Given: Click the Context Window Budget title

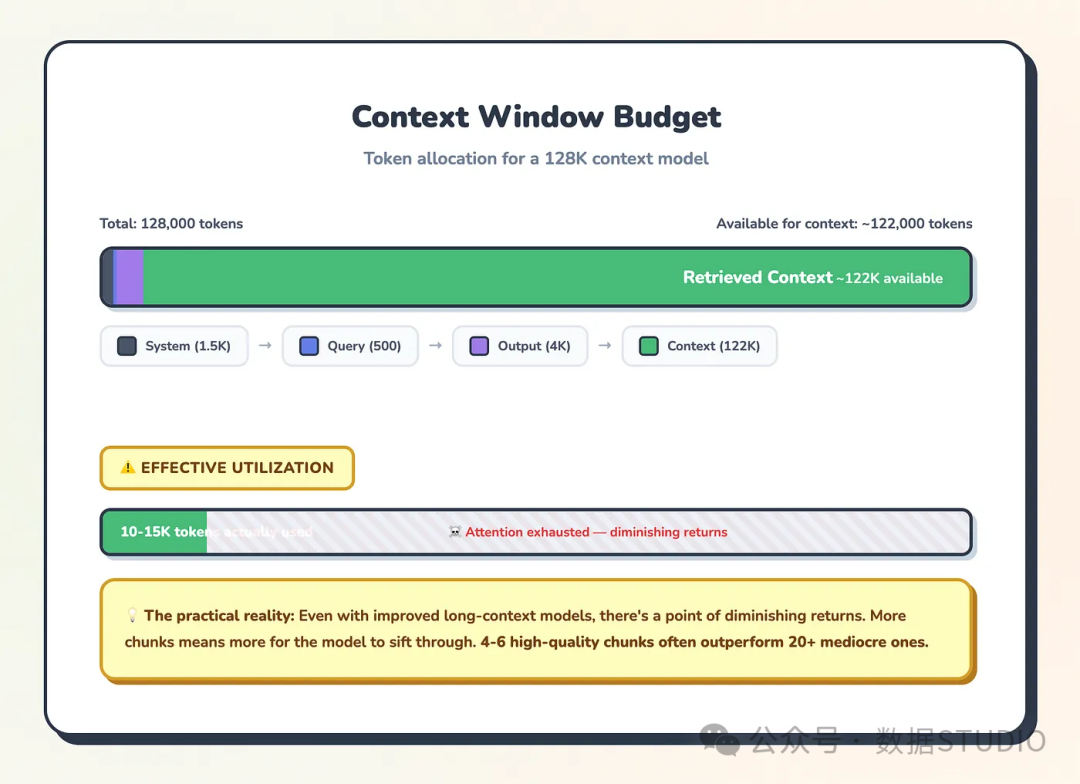Looking at the screenshot, I should tap(537, 116).
